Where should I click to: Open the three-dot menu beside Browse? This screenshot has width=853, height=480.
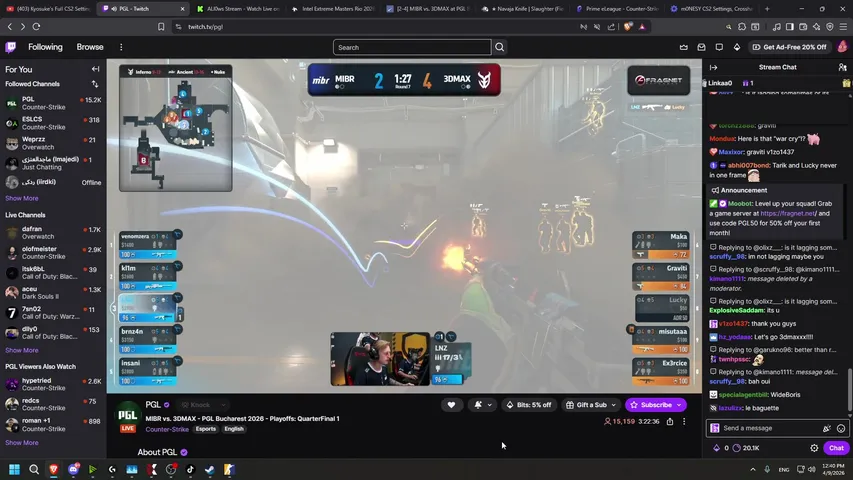pos(121,47)
